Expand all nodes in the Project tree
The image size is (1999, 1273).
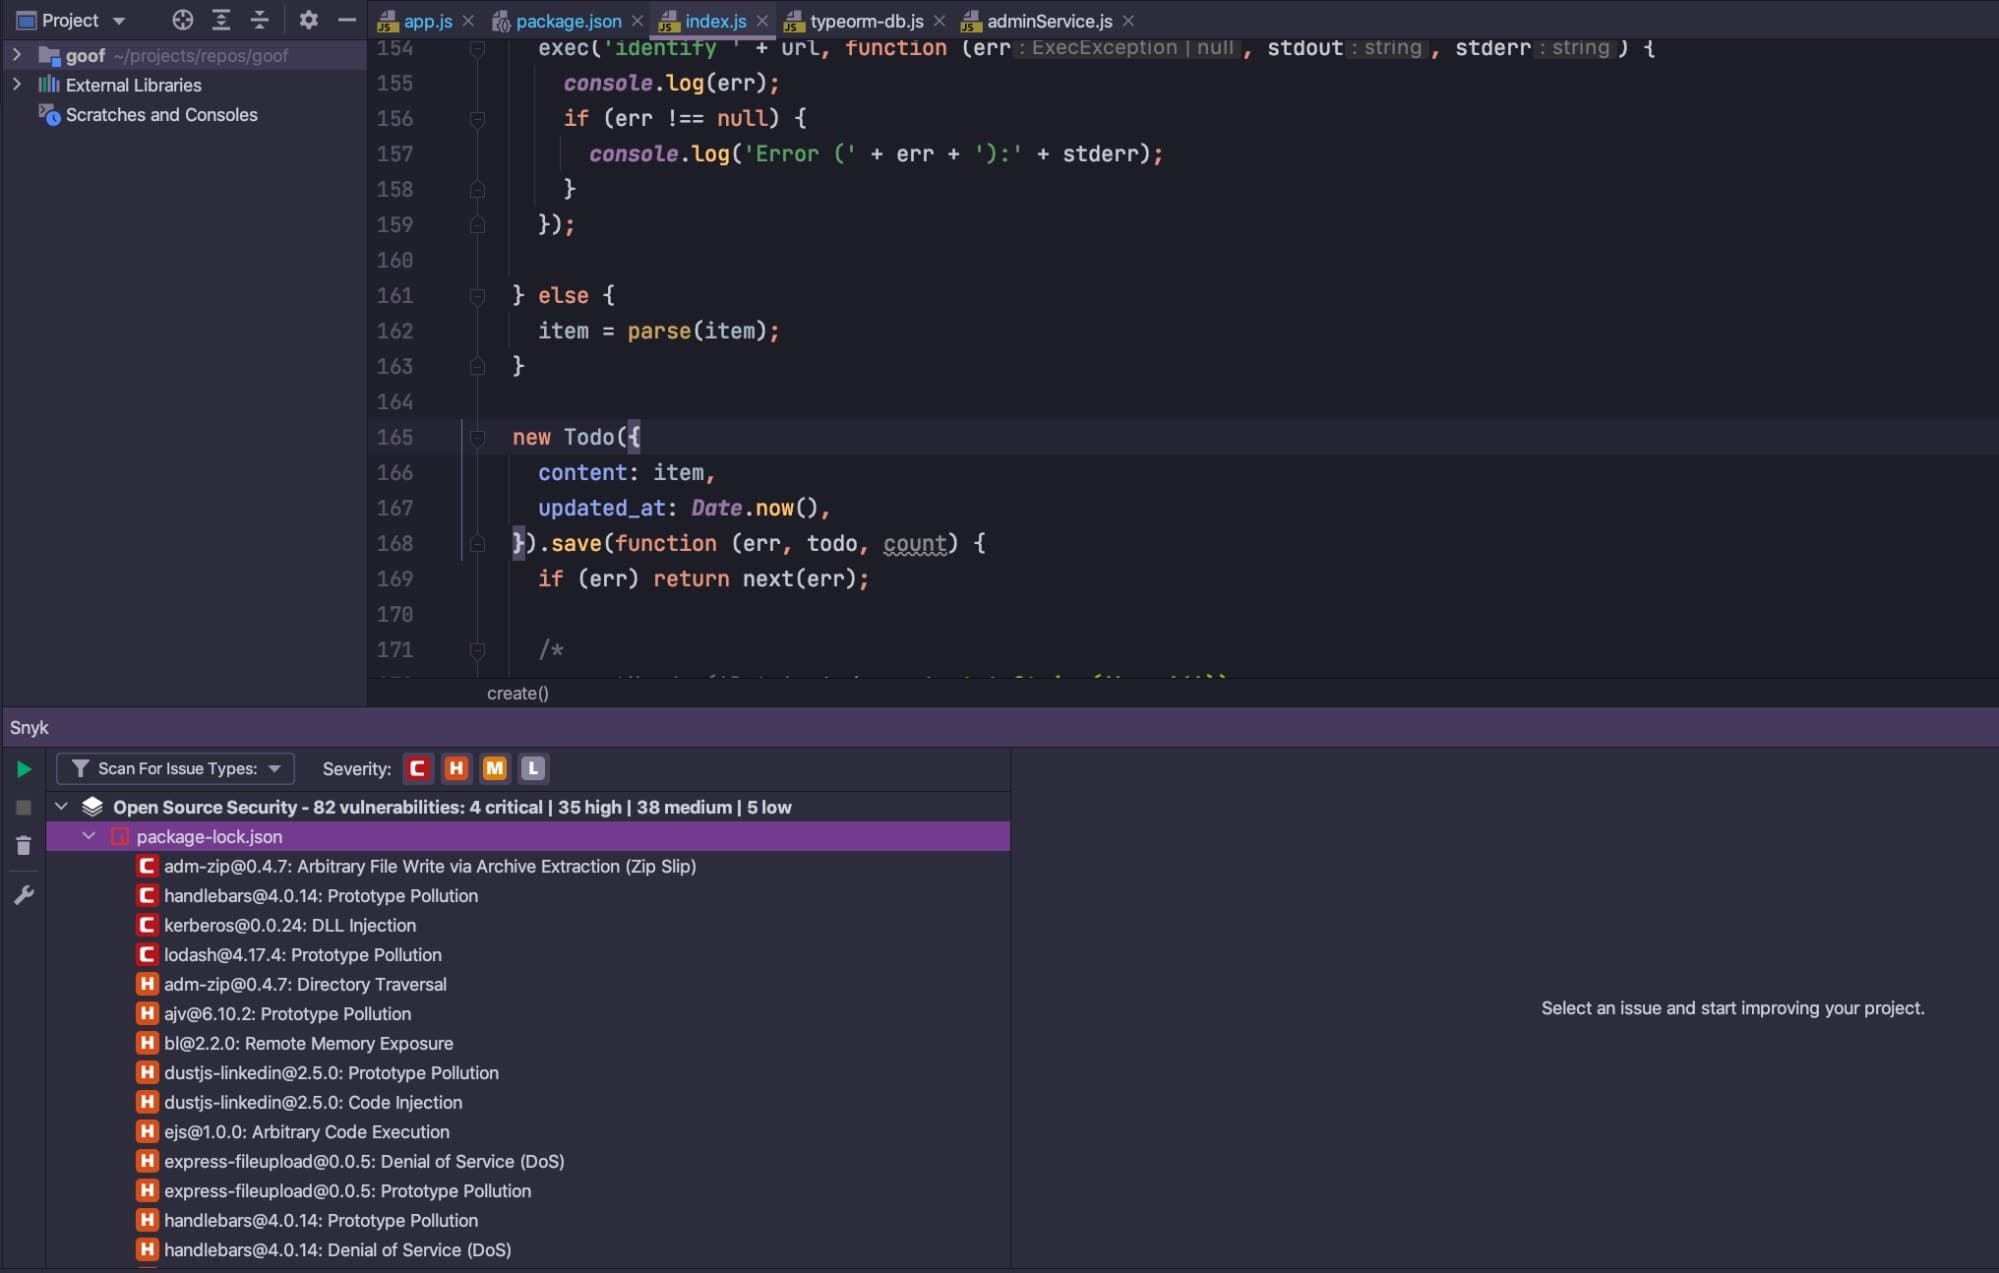pyautogui.click(x=220, y=20)
